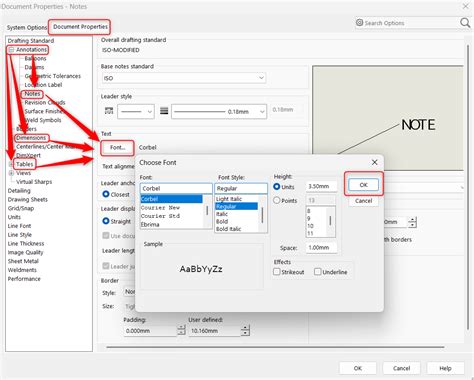This screenshot has height=380, width=474.
Task: Choose Courier Std in font list
Action: (160, 216)
